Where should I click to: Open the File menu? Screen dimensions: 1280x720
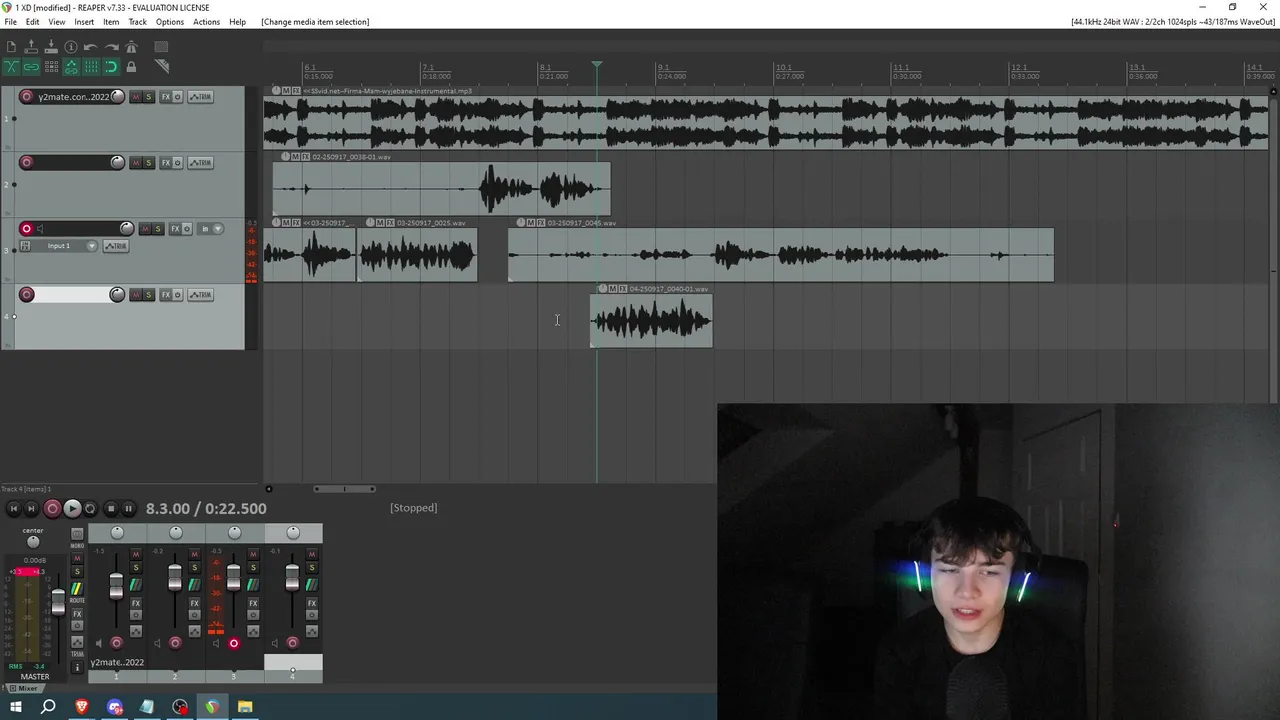click(x=10, y=22)
